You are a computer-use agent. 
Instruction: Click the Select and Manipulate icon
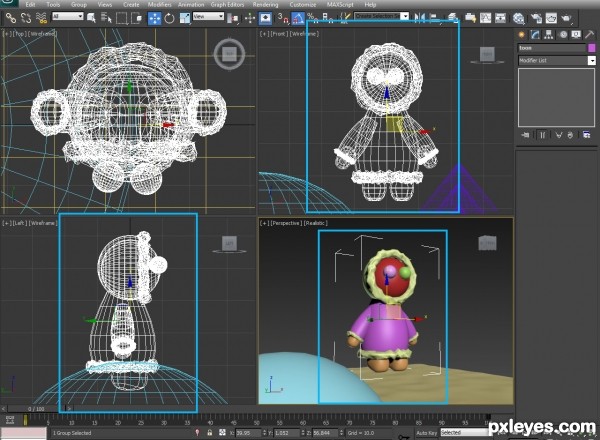click(x=250, y=18)
